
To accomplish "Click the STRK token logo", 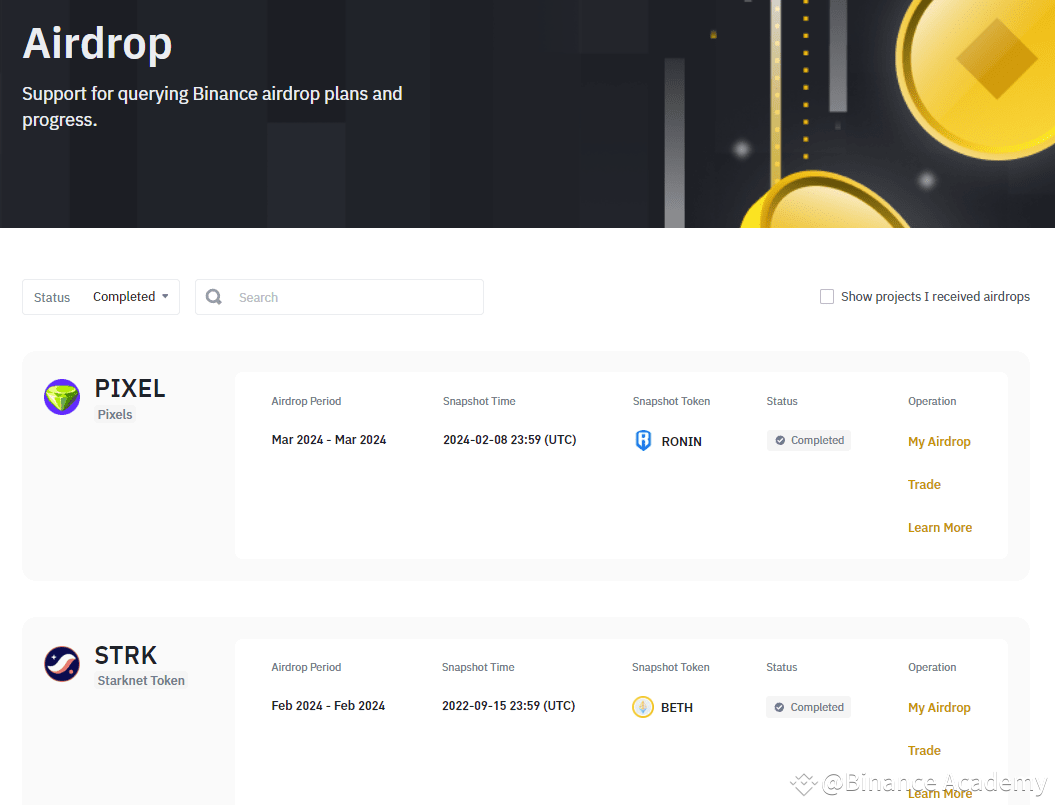I will point(62,663).
